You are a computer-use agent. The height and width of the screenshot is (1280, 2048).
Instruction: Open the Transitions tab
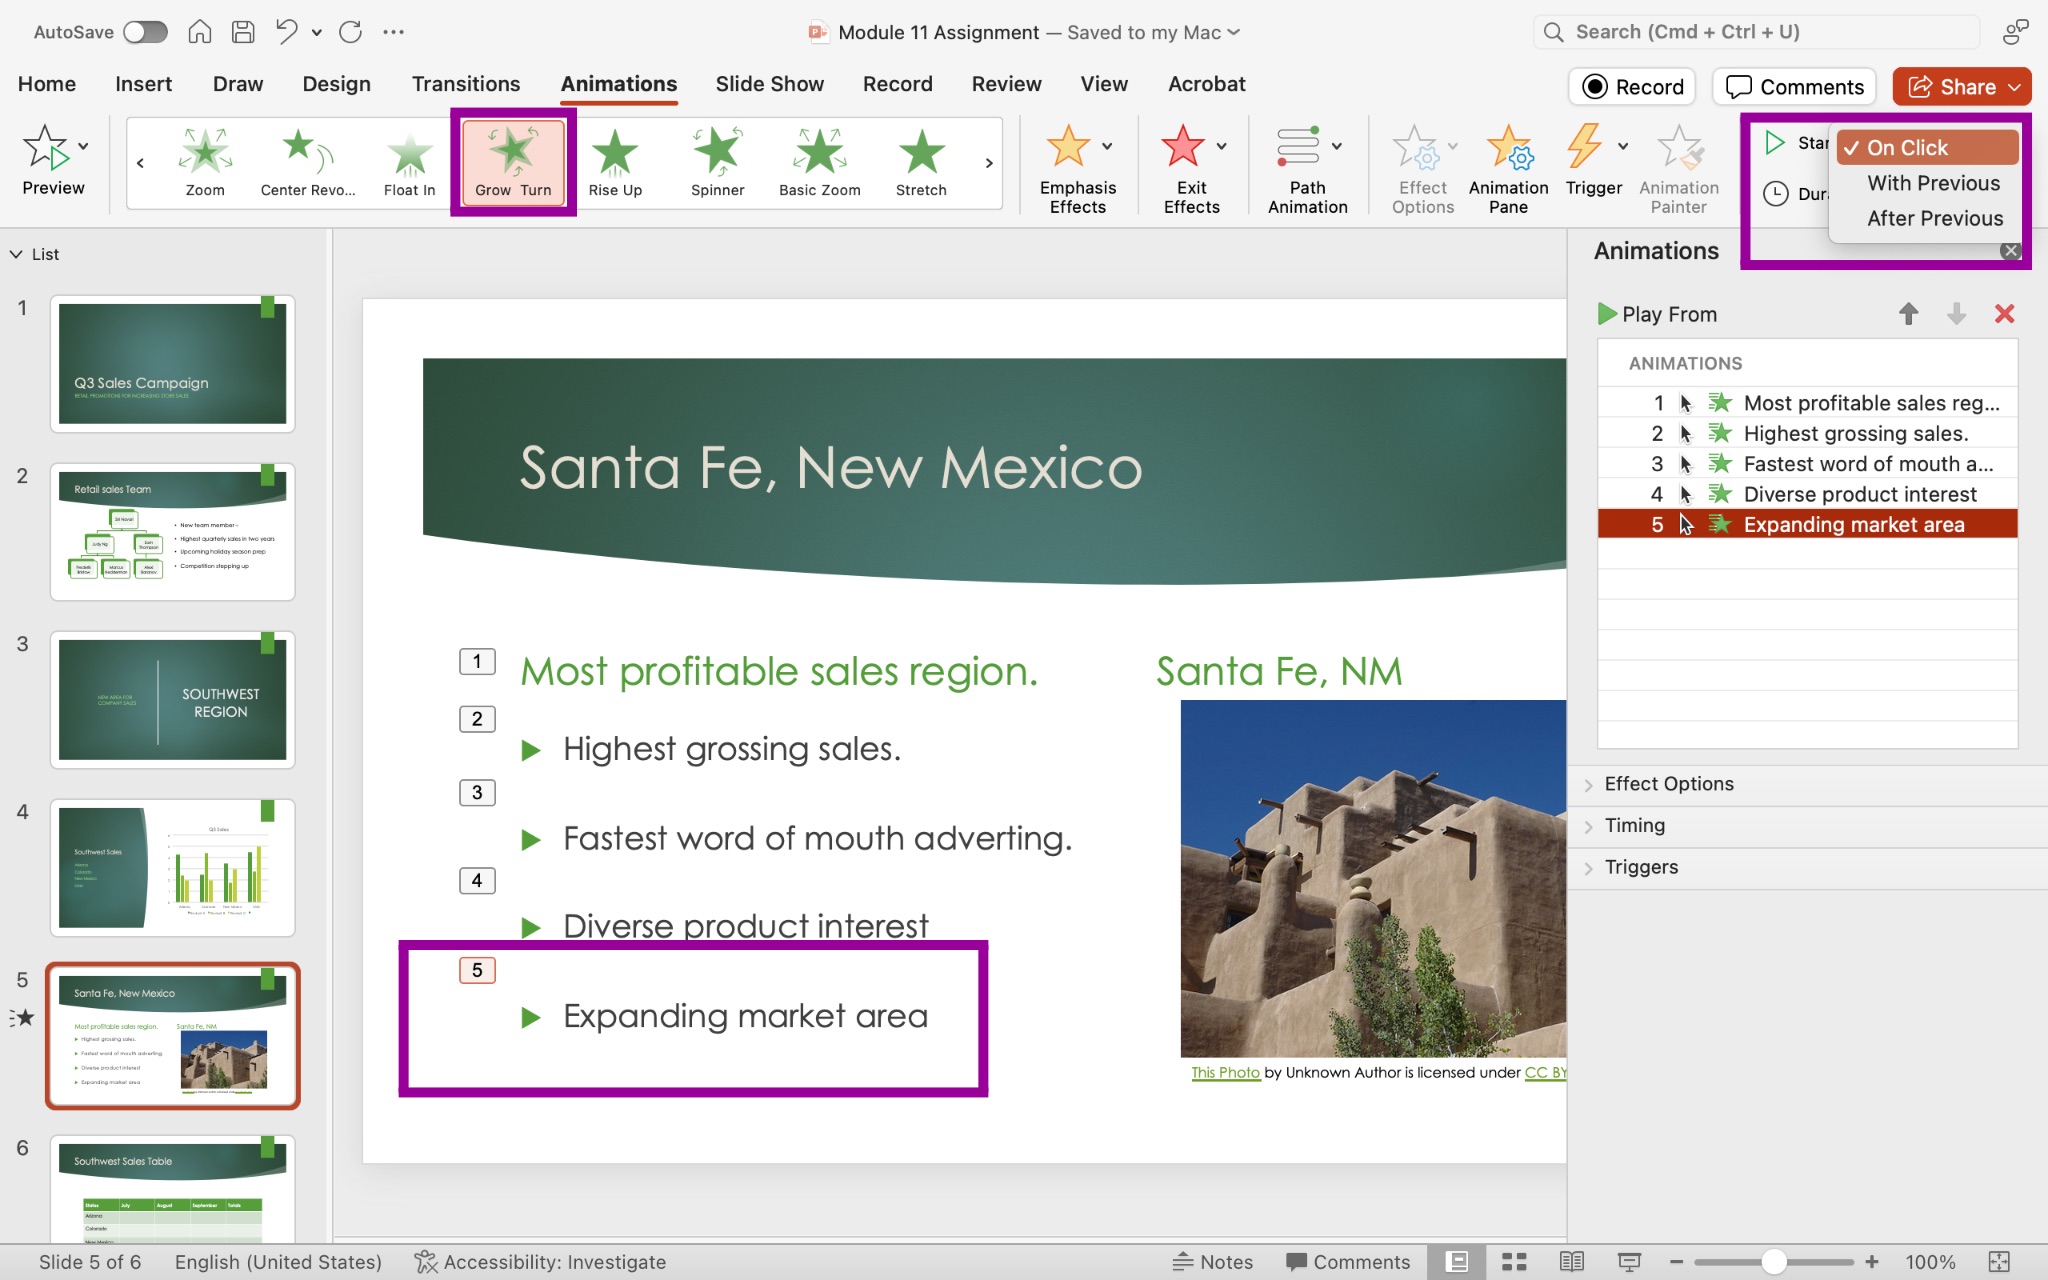[466, 84]
